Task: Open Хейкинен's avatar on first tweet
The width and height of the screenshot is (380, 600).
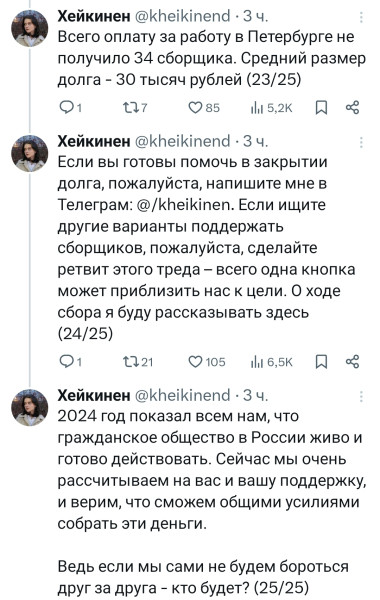Action: [x=30, y=29]
